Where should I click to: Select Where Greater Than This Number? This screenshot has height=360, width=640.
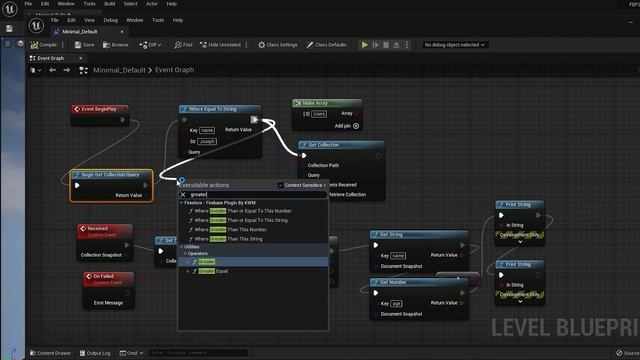pos(231,230)
